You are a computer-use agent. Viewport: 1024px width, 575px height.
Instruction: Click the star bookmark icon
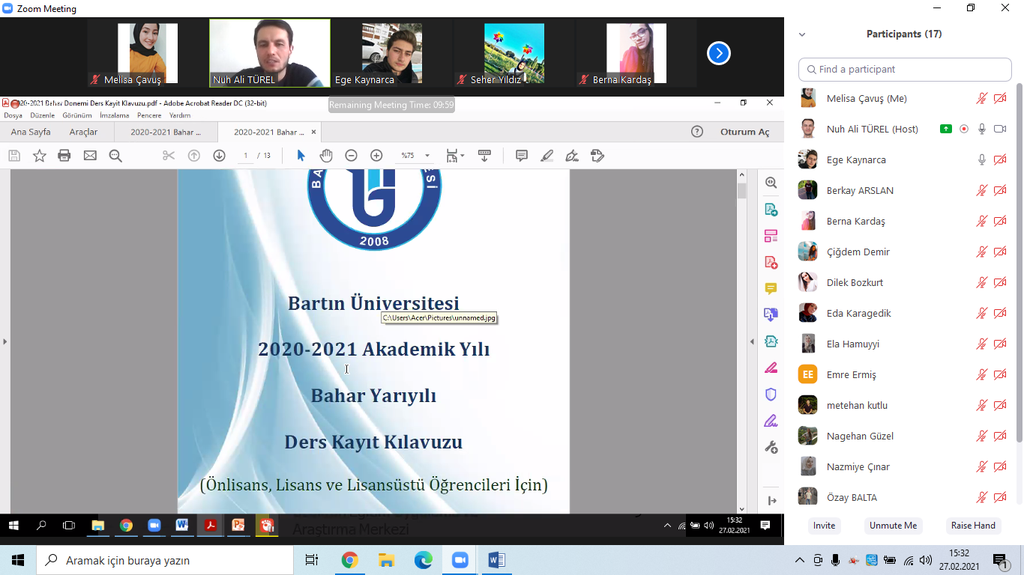pyautogui.click(x=39, y=155)
